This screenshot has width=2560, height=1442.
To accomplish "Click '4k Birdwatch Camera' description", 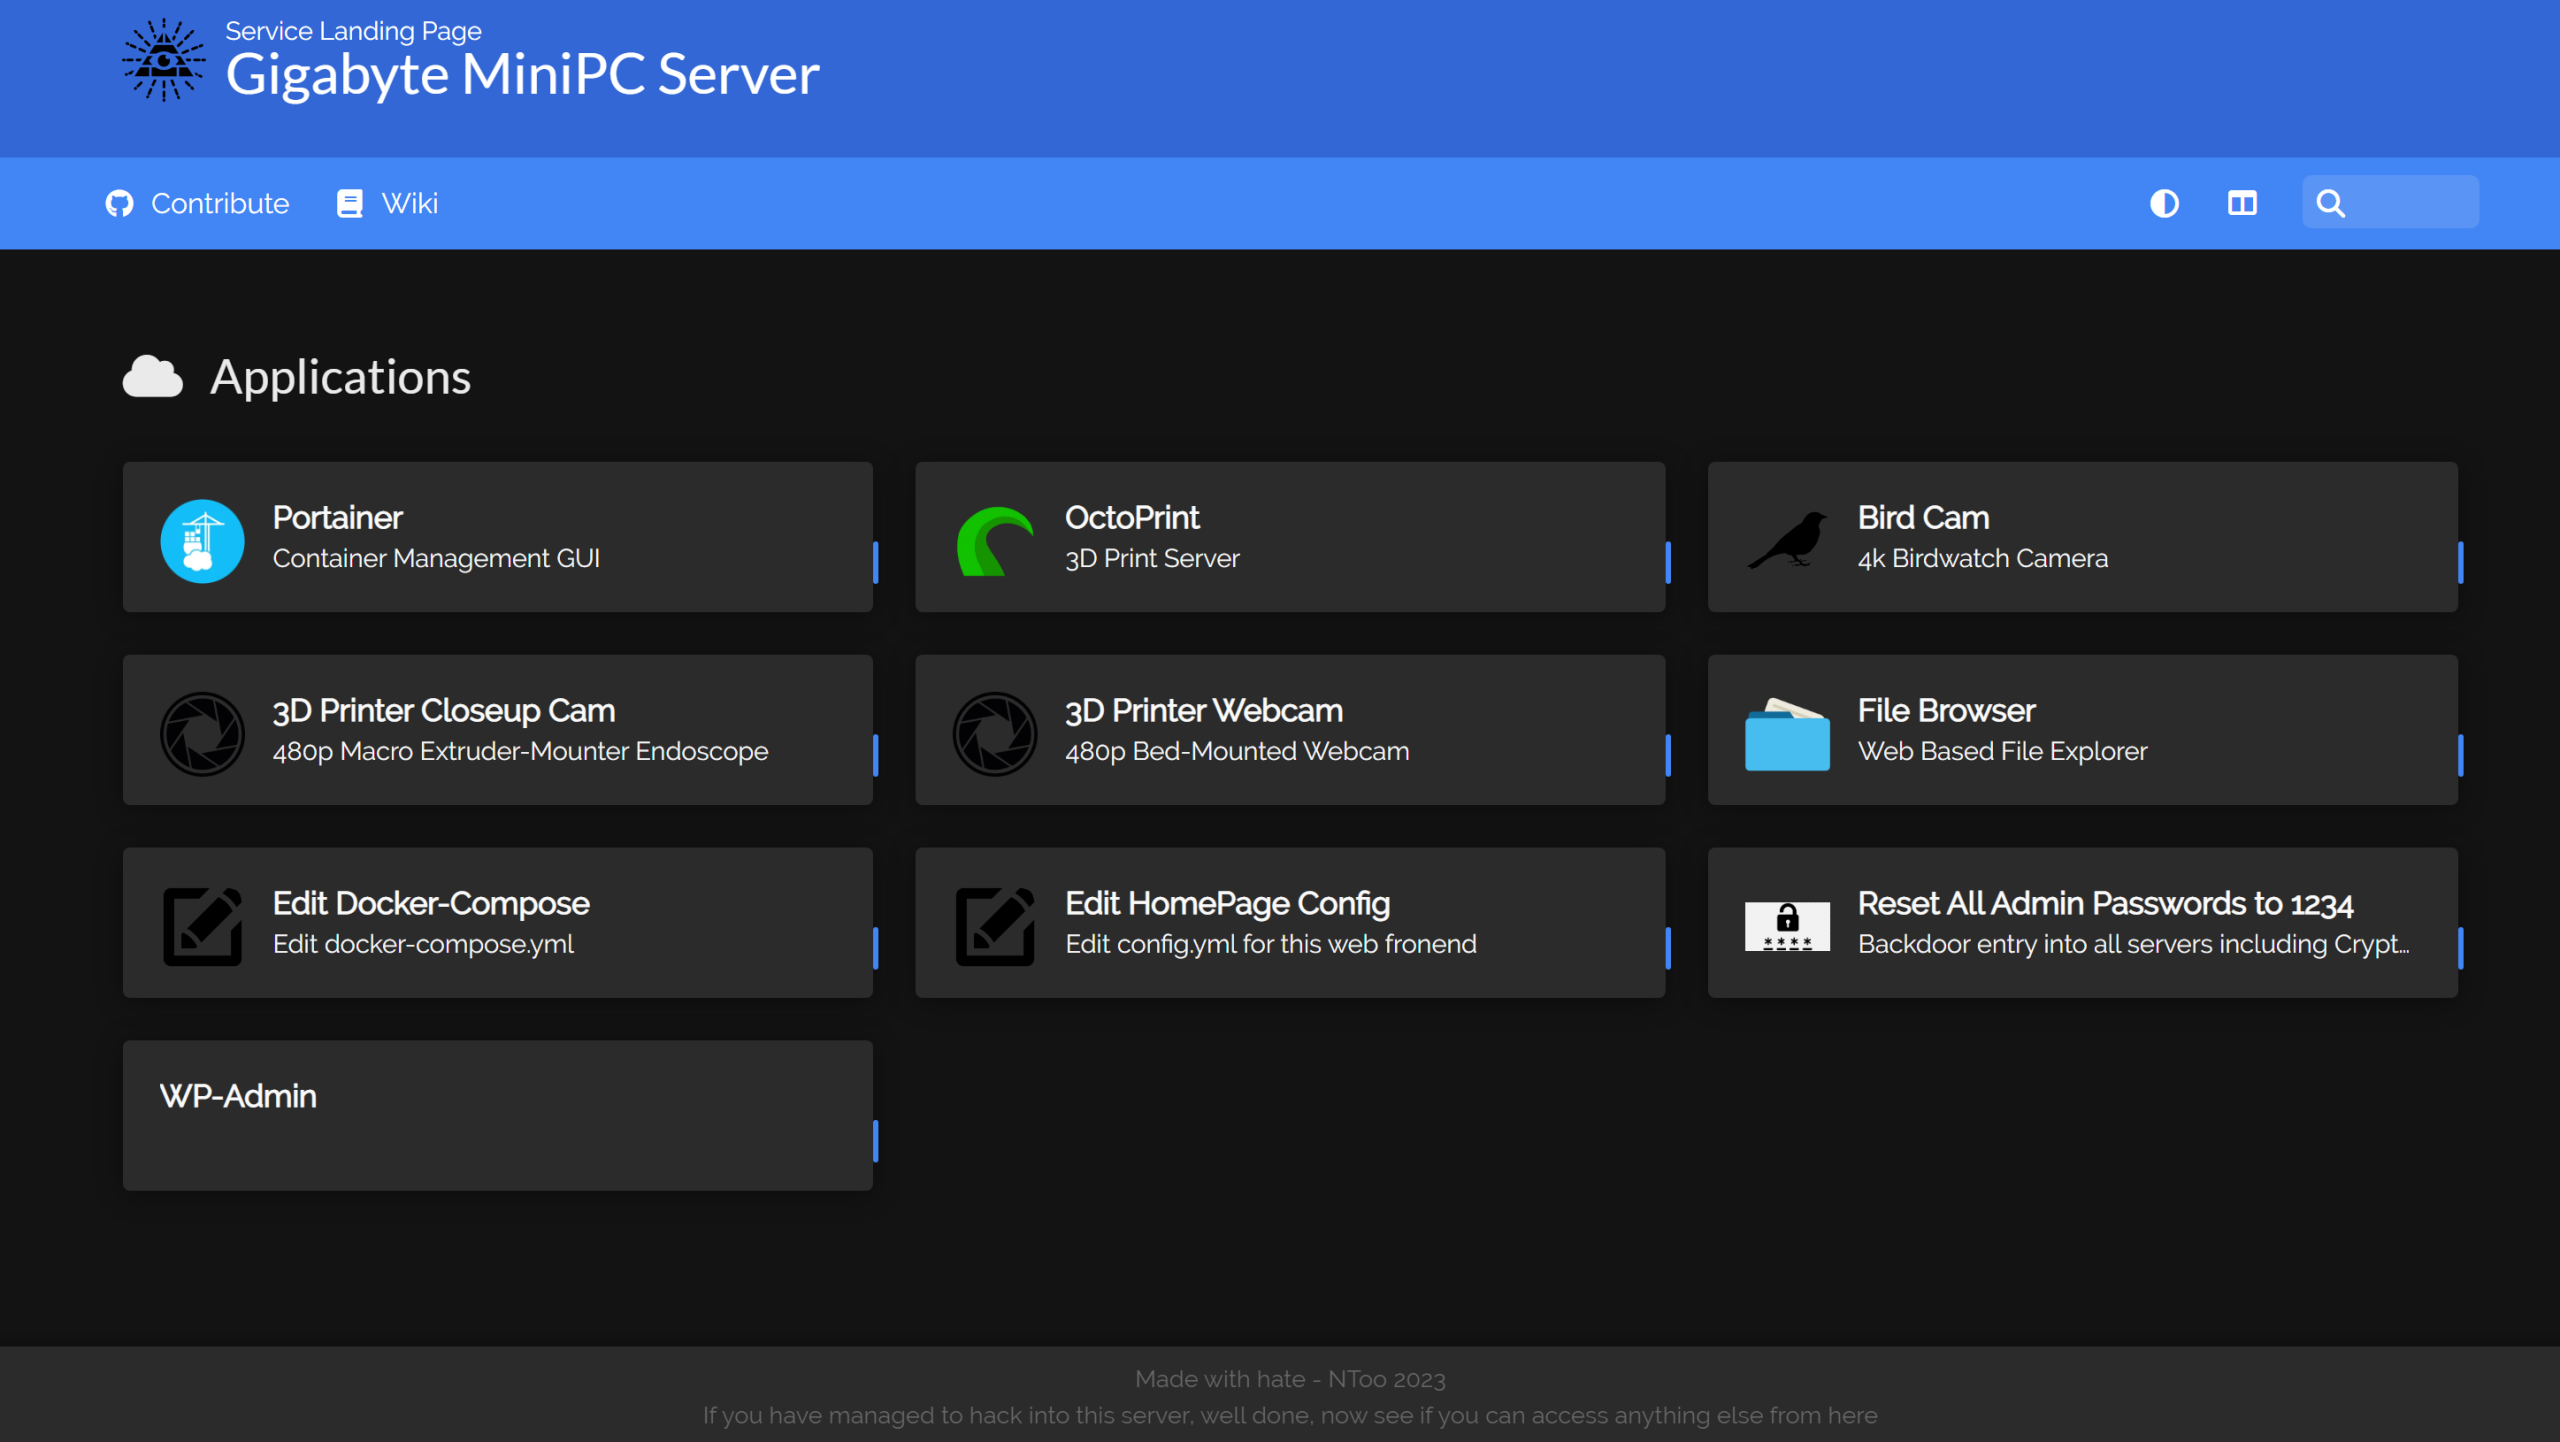I will [x=1983, y=559].
